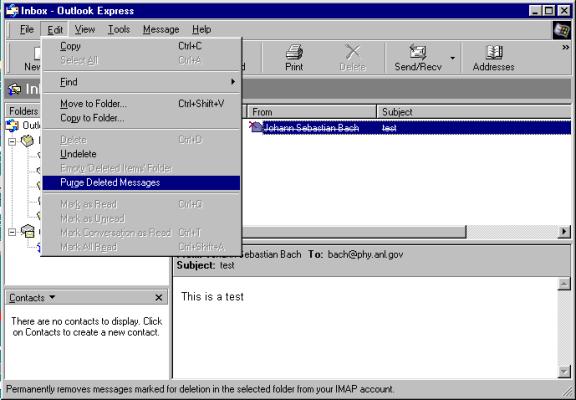Open the Message menu
576x400 pixels.
[161, 29]
